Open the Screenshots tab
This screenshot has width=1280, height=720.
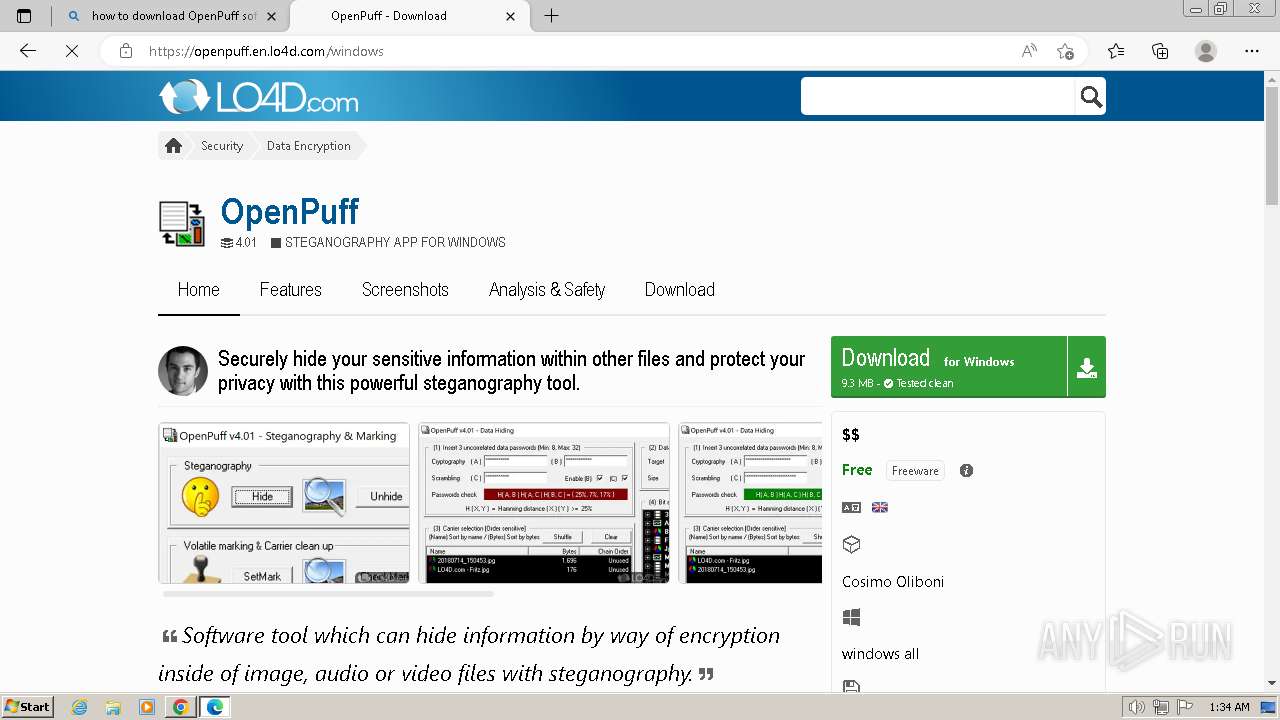[405, 290]
